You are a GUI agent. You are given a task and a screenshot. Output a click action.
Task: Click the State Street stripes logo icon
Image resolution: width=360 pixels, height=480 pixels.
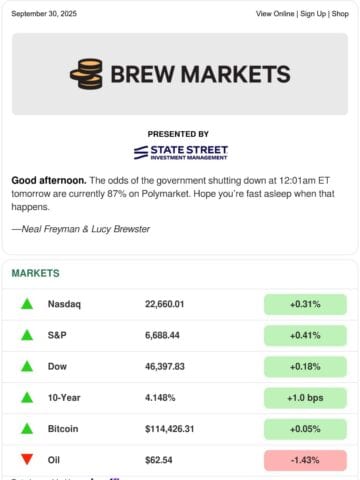click(x=141, y=153)
